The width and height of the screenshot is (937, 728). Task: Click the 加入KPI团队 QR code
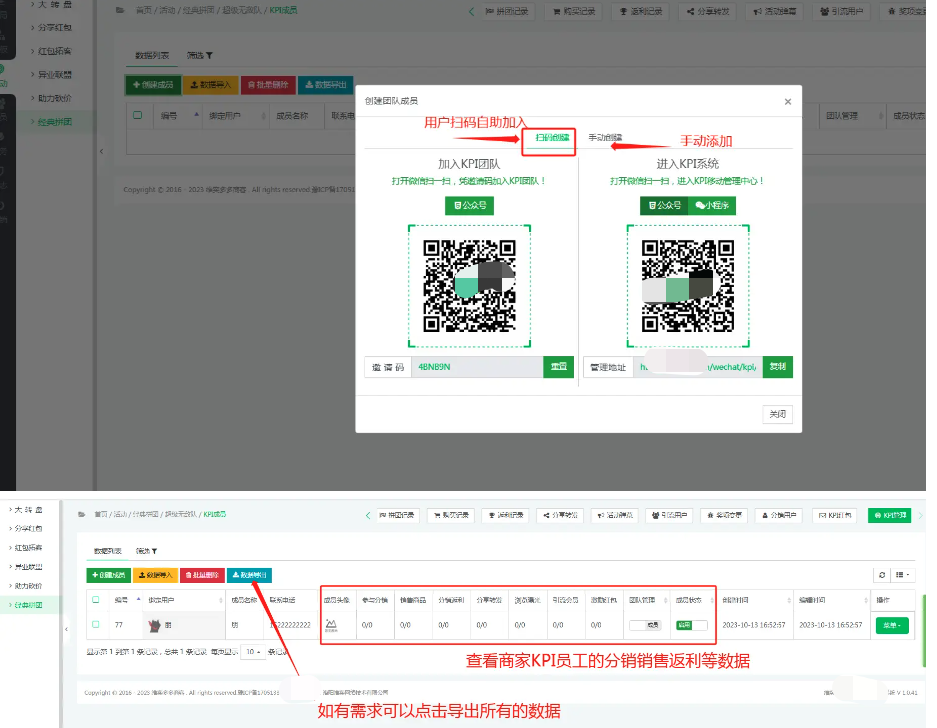click(469, 286)
